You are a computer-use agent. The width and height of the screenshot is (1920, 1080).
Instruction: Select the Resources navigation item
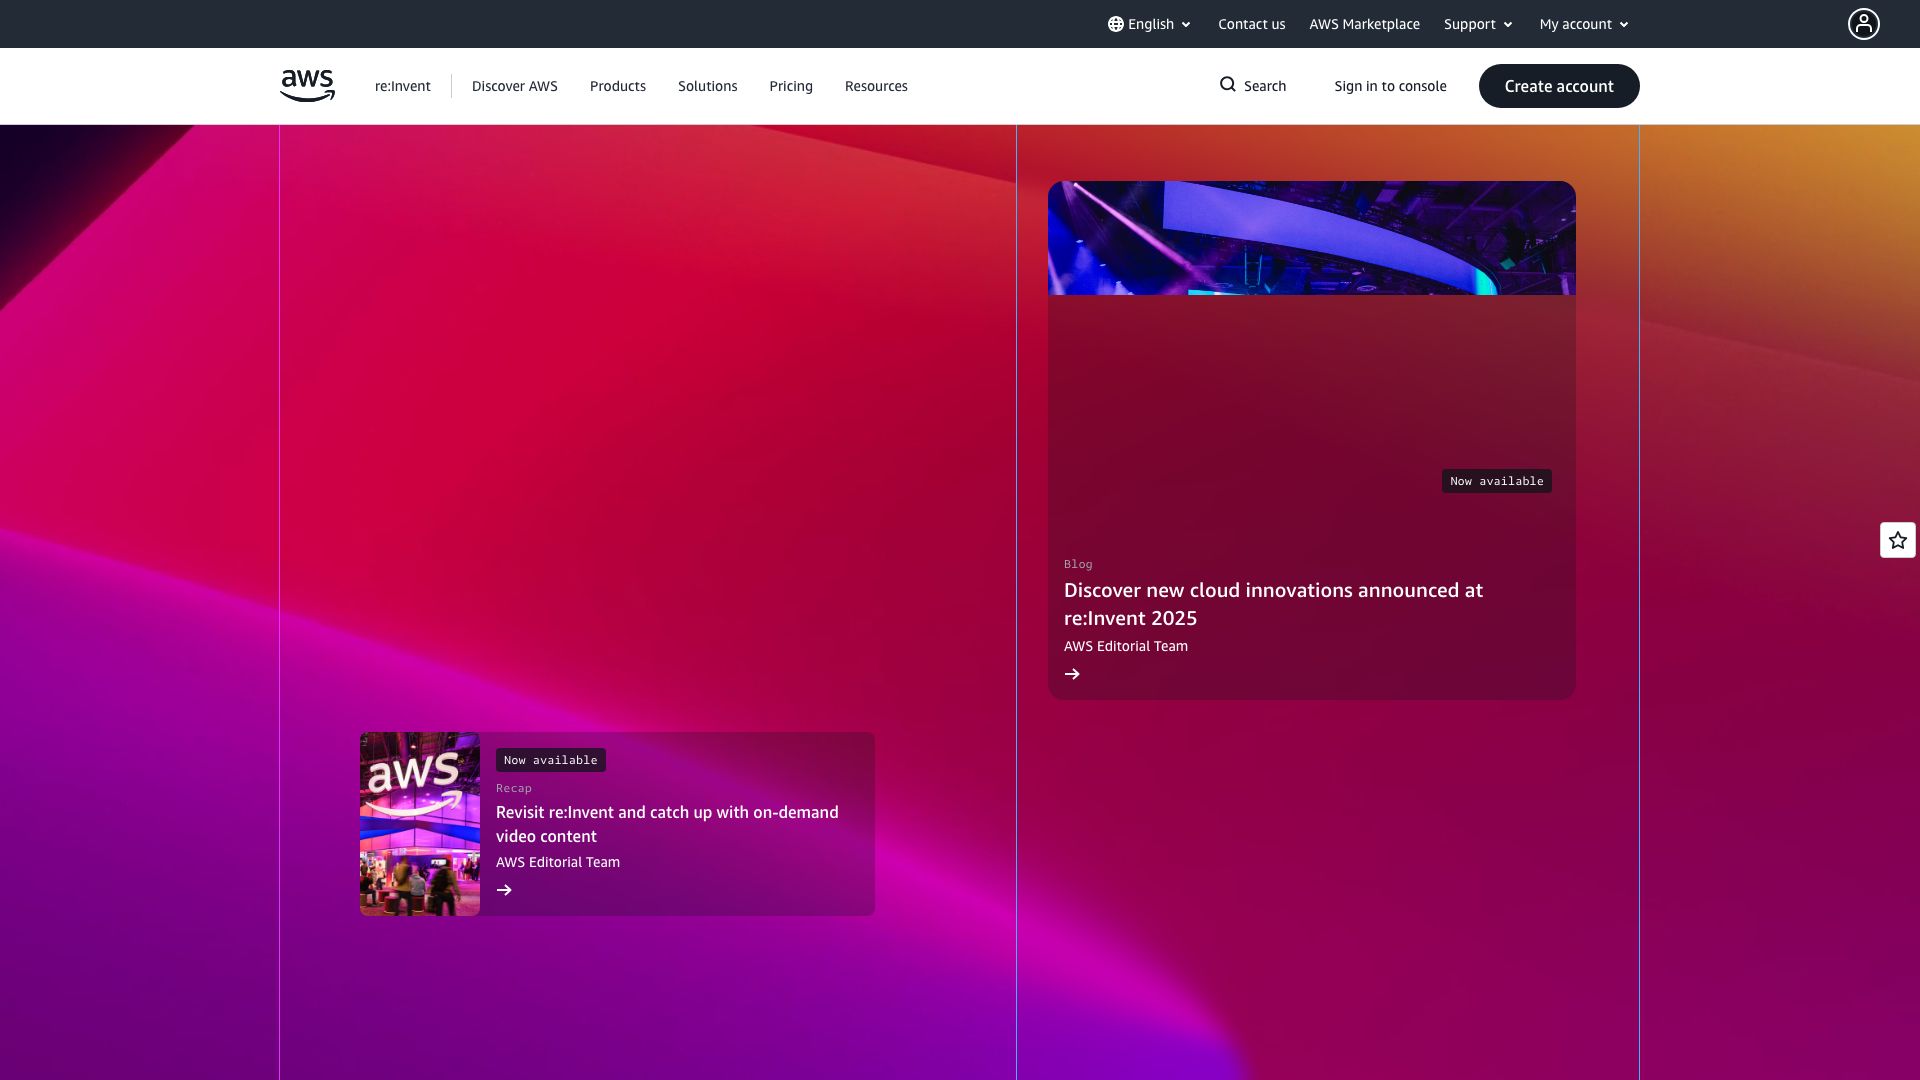point(875,86)
